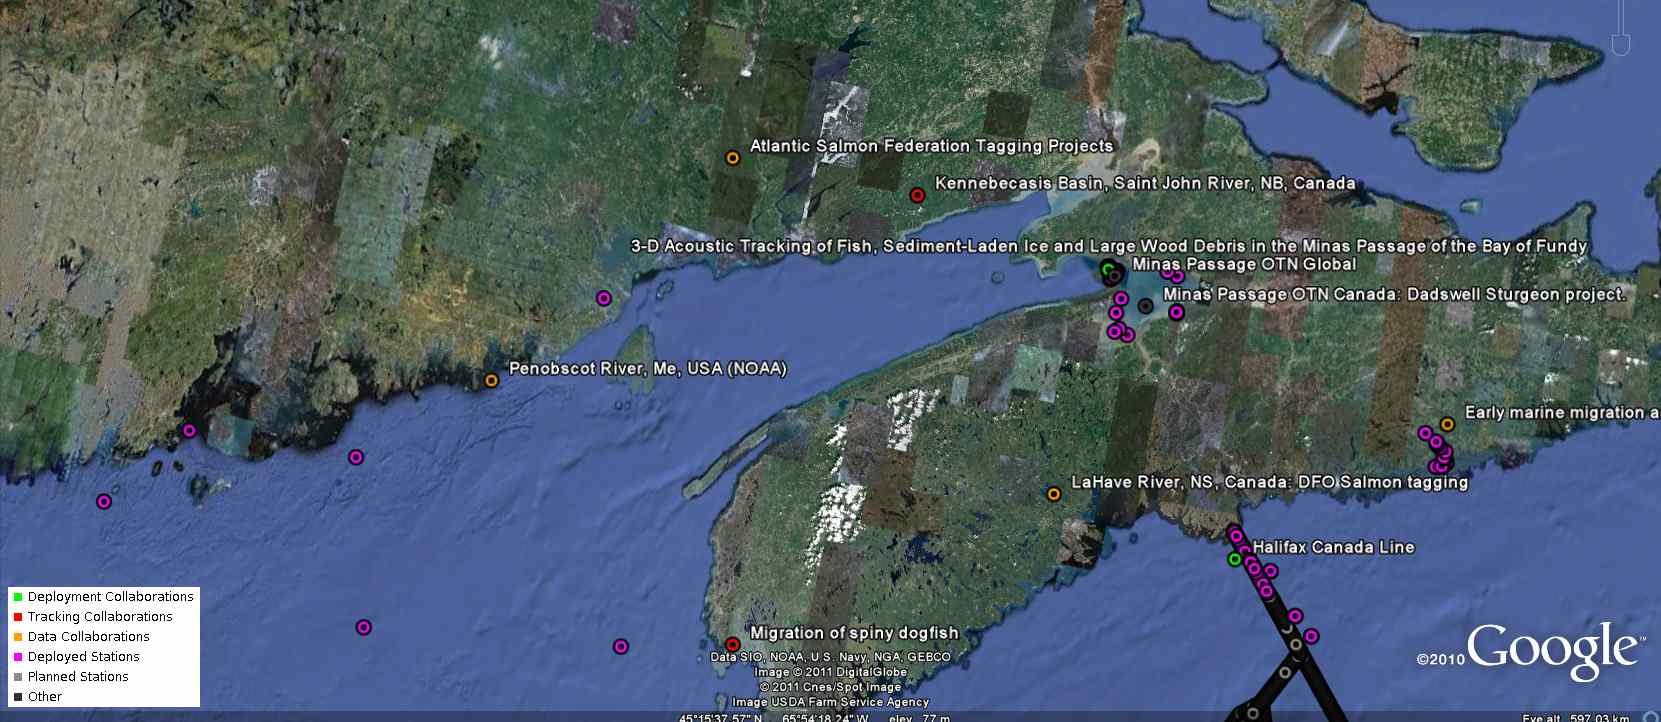This screenshot has height=722, width=1661.
Task: Click the dark Dadswell Sturgeon project marker
Action: pyautogui.click(x=1145, y=306)
